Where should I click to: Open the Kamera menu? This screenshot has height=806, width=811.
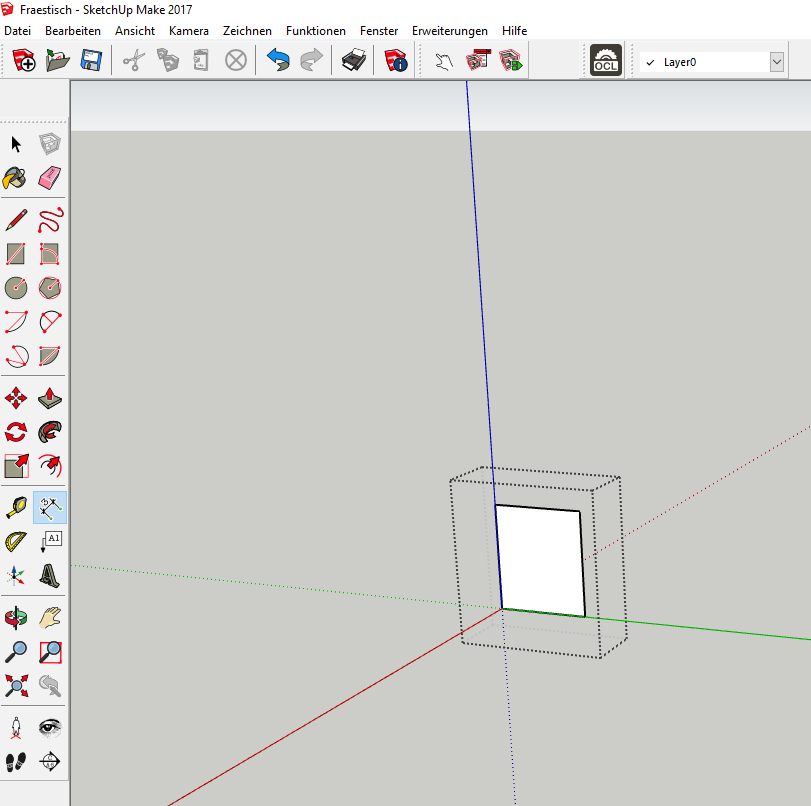coord(188,31)
